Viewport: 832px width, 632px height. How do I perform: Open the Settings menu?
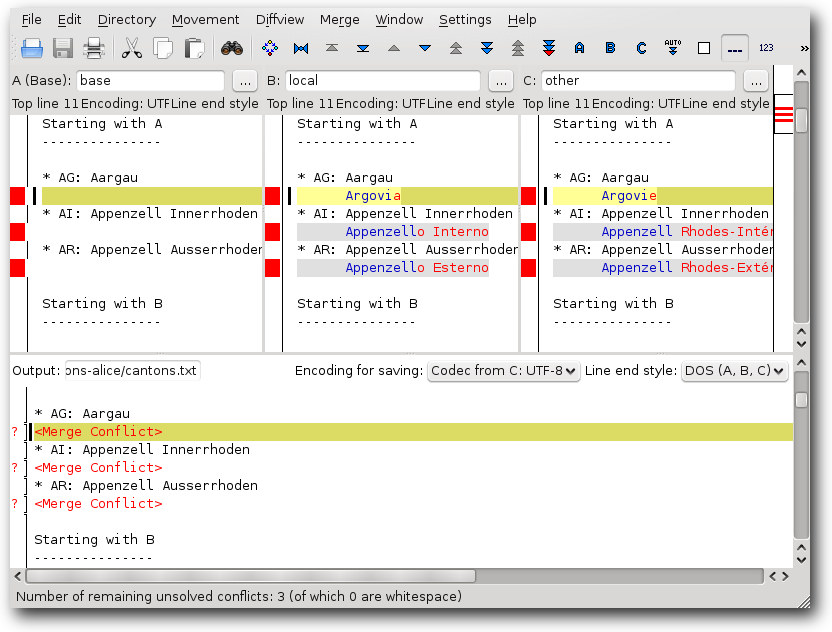pos(465,20)
